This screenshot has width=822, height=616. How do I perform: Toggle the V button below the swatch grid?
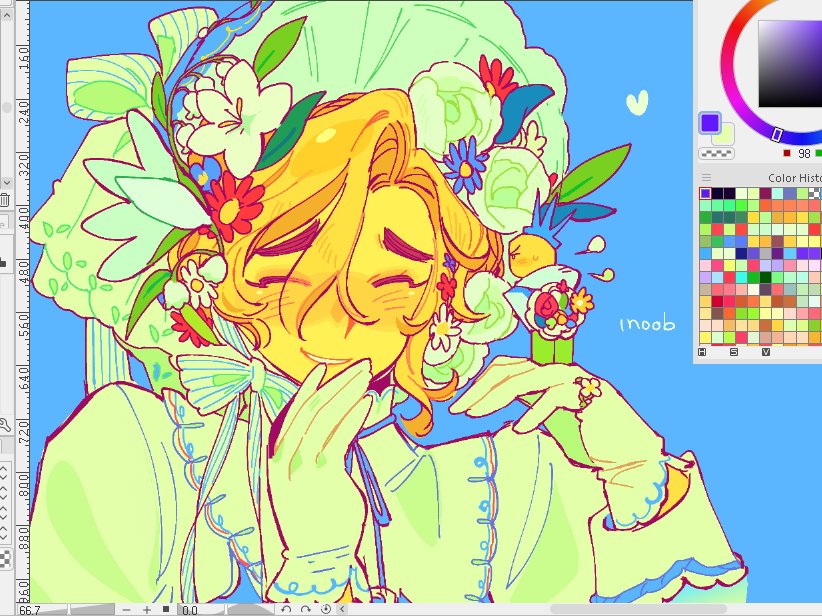click(x=765, y=352)
